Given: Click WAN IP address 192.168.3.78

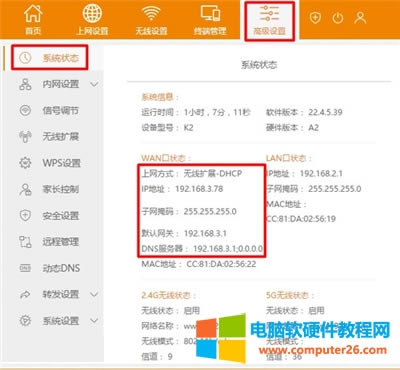Looking at the screenshot, I should [x=199, y=189].
